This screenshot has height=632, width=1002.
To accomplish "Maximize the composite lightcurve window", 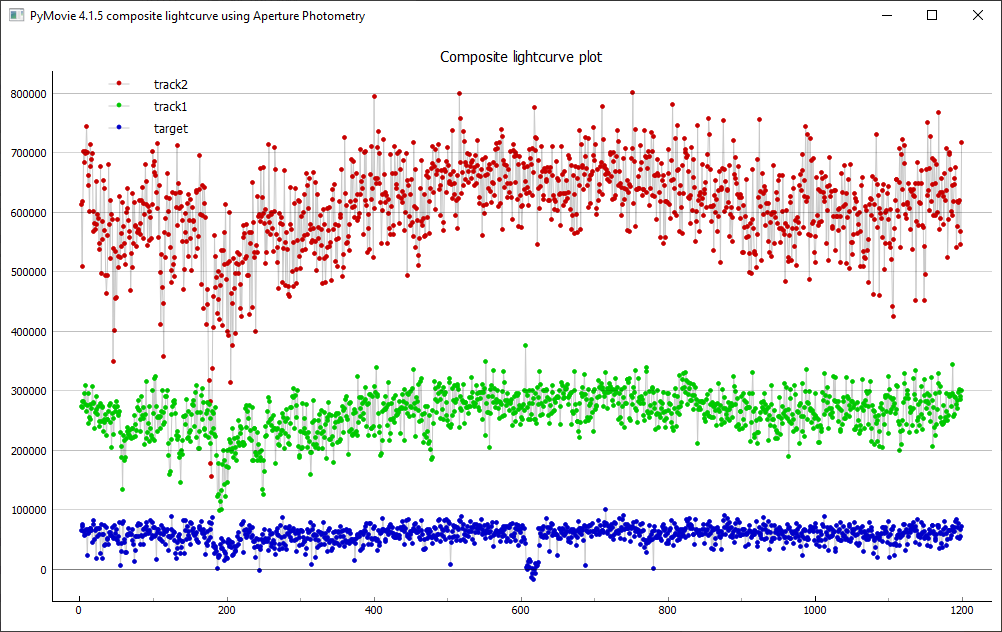I will pos(932,16).
